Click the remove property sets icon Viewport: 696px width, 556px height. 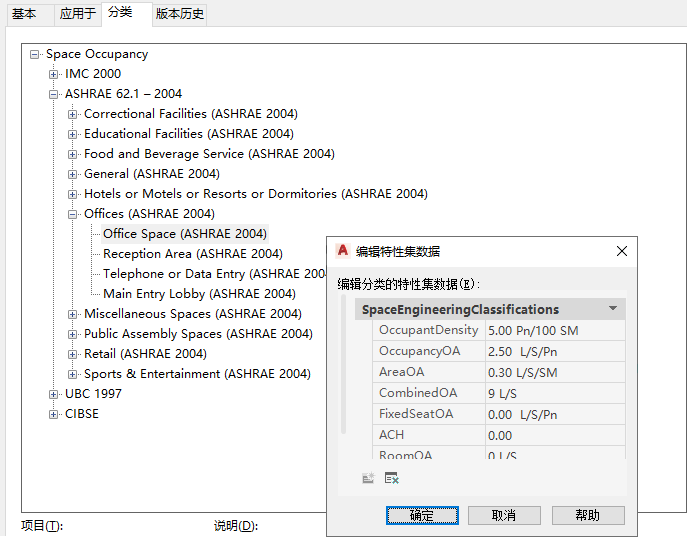pos(392,478)
